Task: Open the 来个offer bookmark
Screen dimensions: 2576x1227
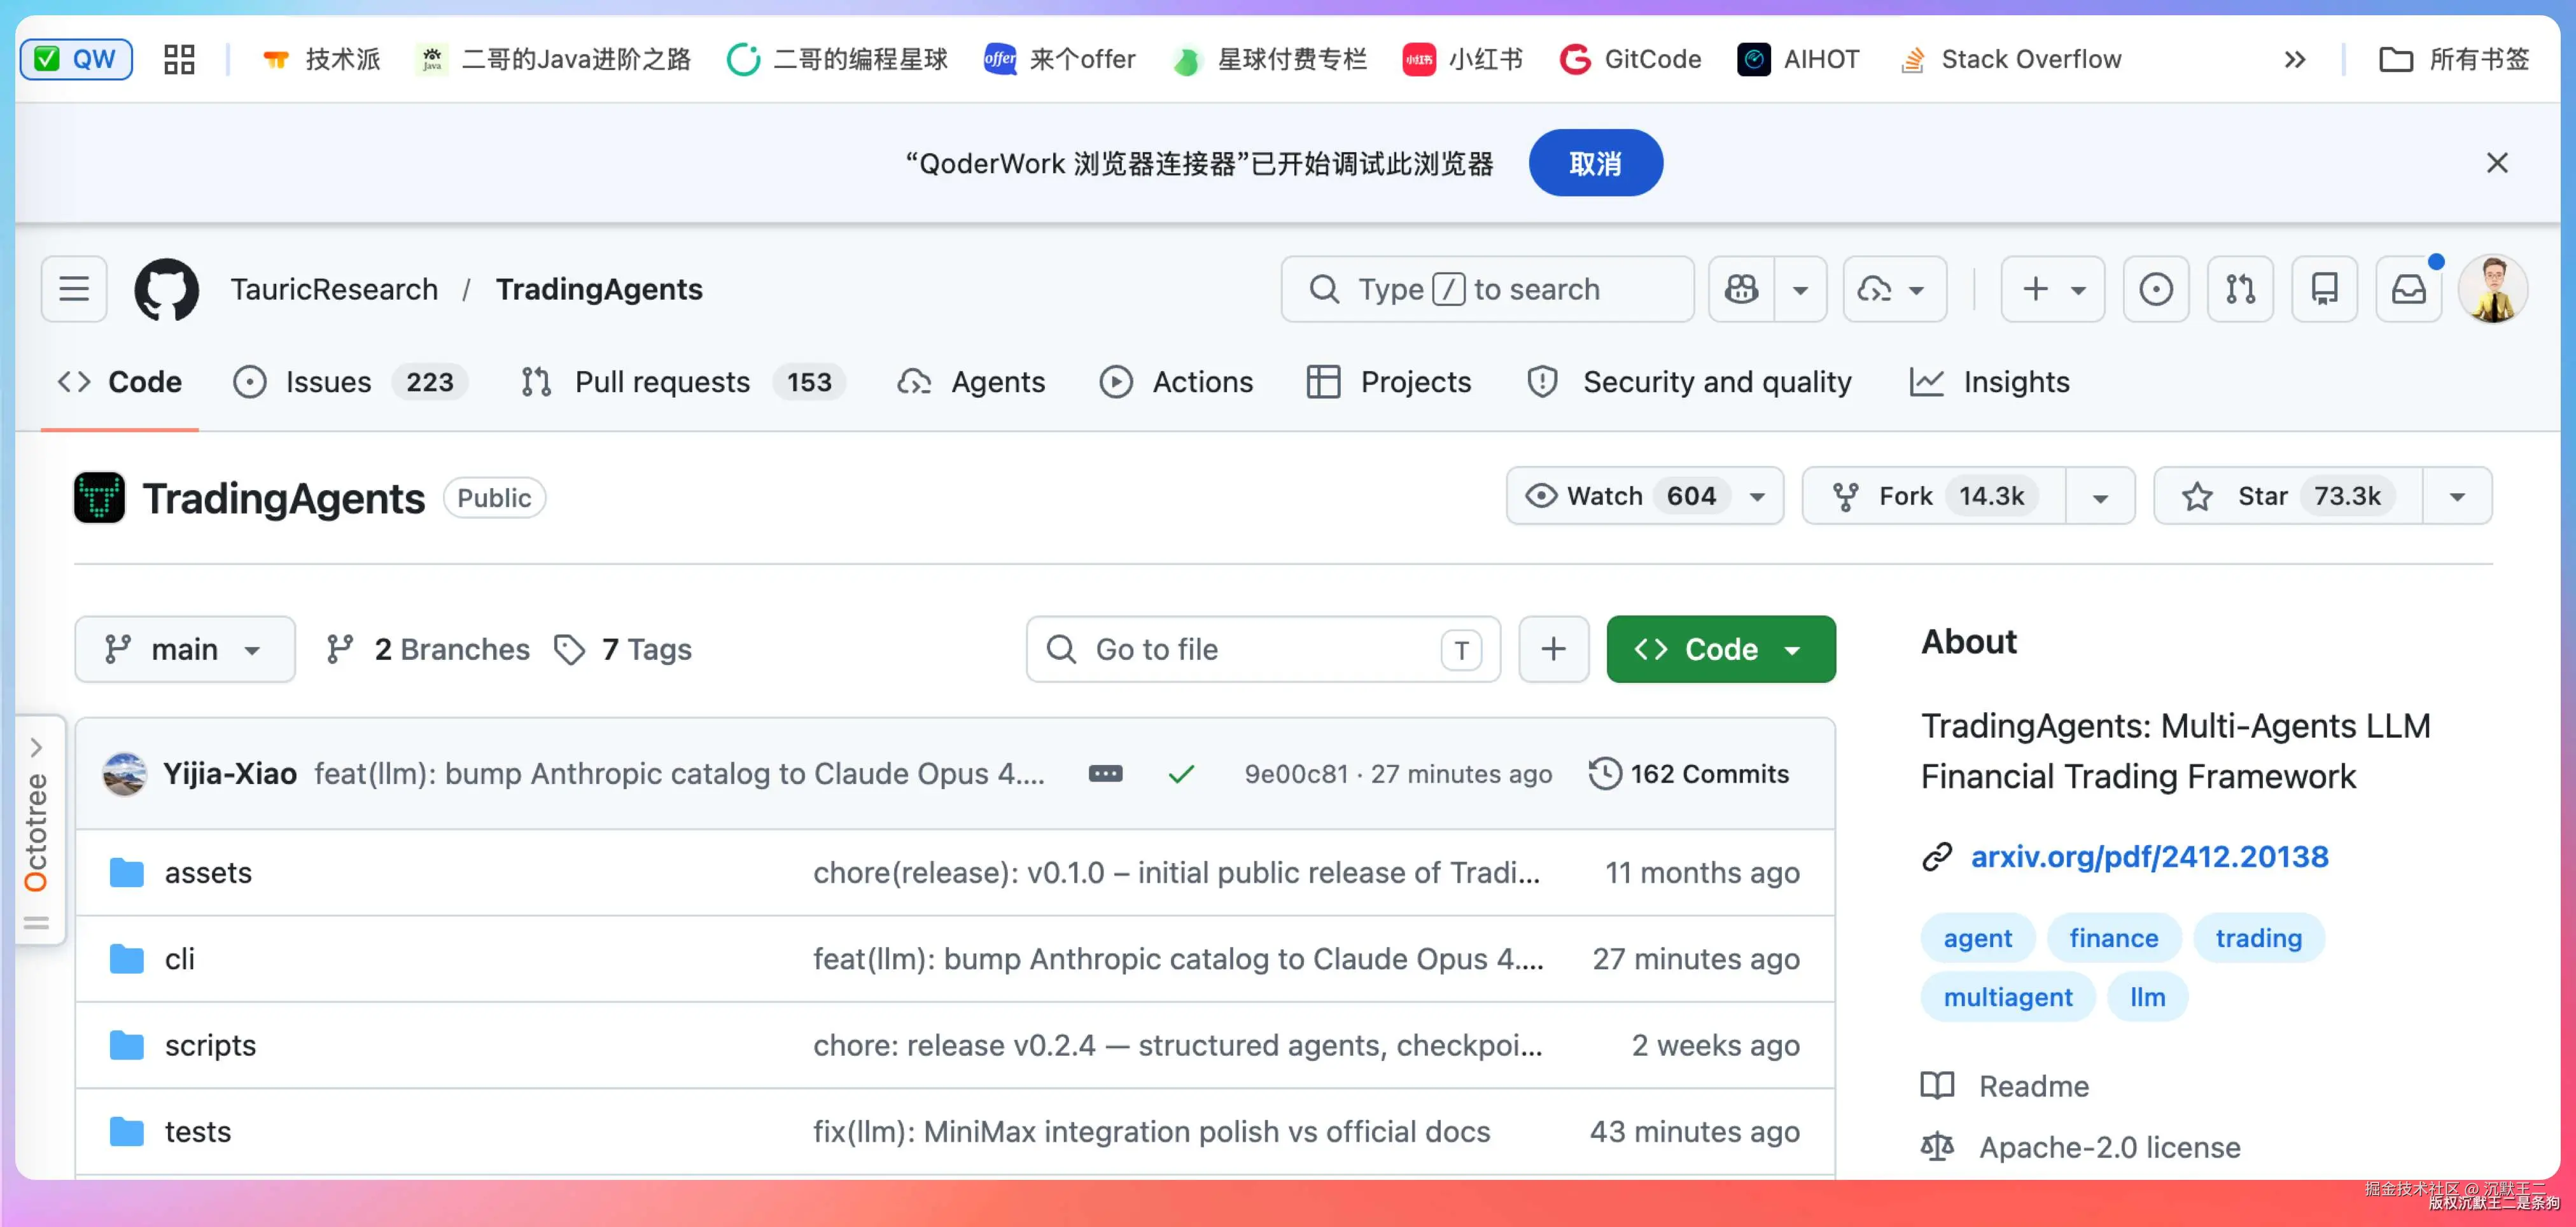Action: point(1060,59)
